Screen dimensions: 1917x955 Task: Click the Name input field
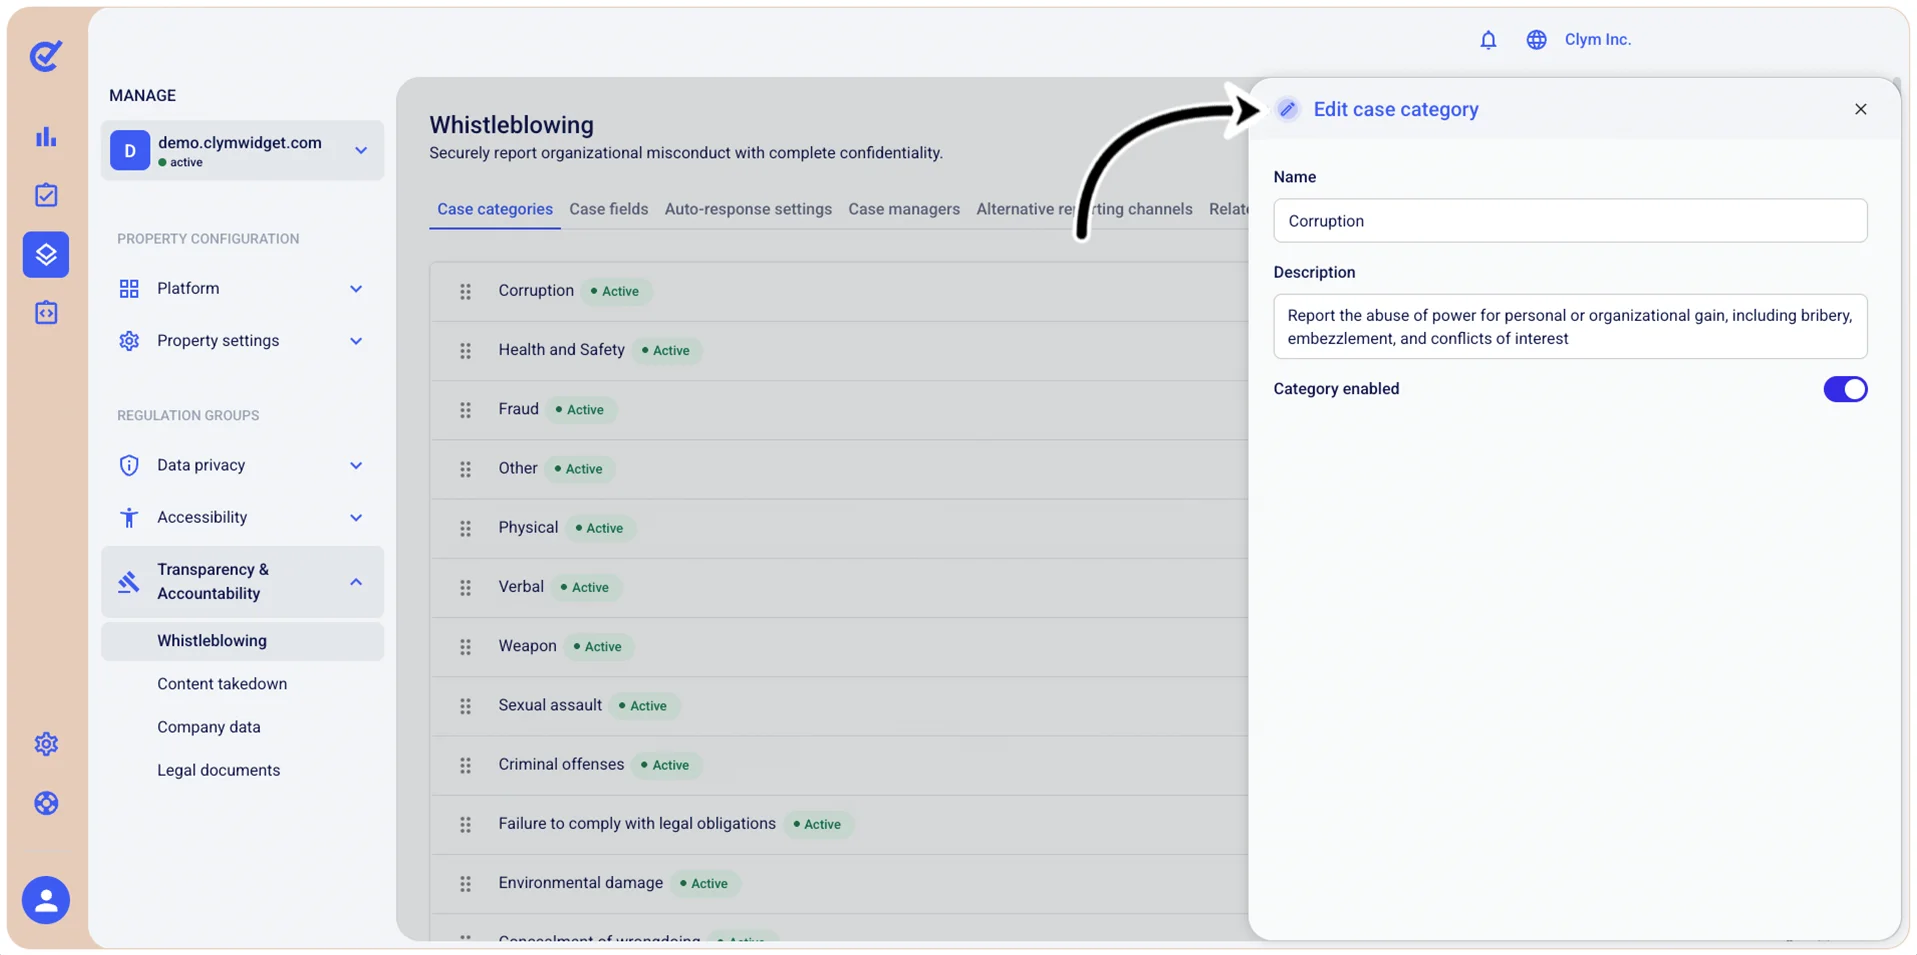point(1570,221)
